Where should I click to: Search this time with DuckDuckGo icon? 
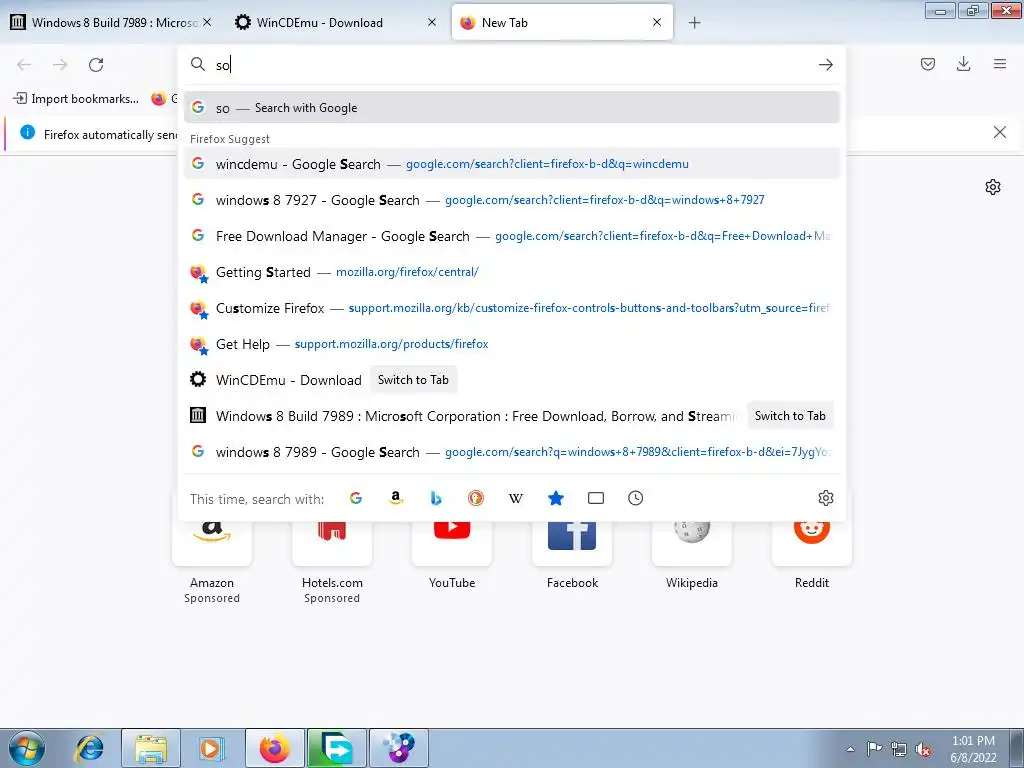(x=475, y=498)
